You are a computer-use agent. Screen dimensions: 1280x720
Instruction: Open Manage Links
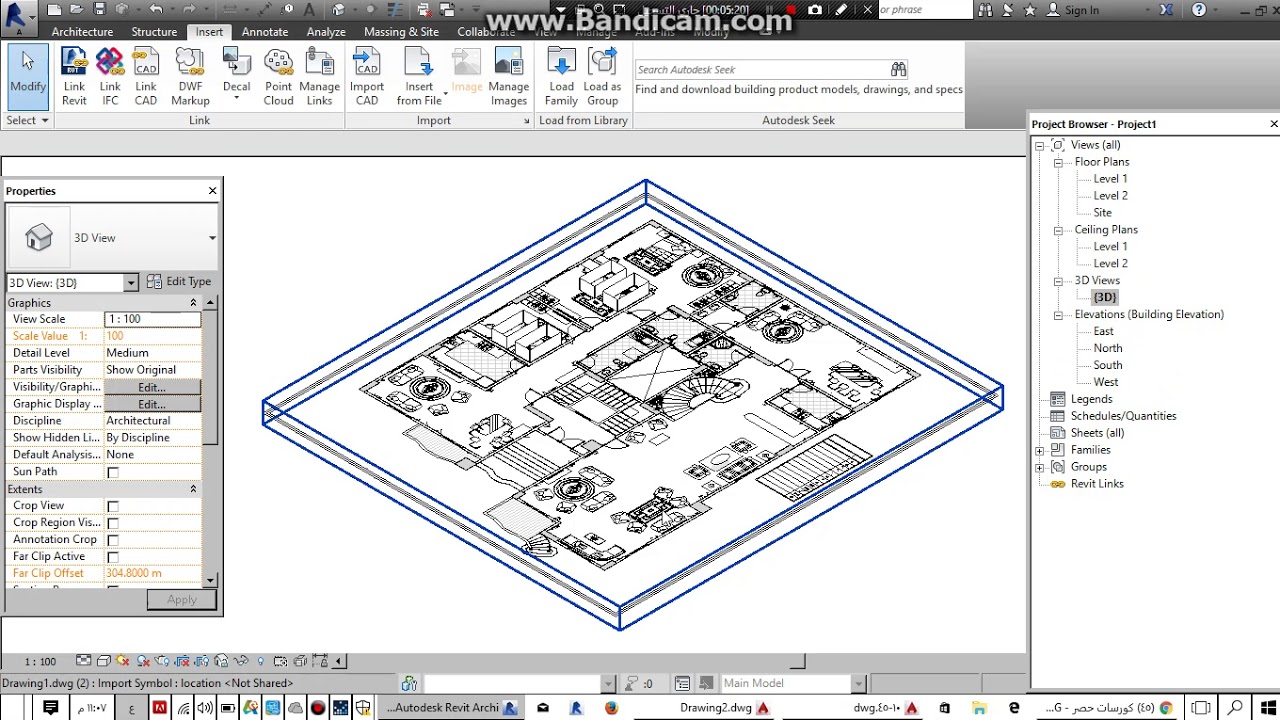pos(319,76)
